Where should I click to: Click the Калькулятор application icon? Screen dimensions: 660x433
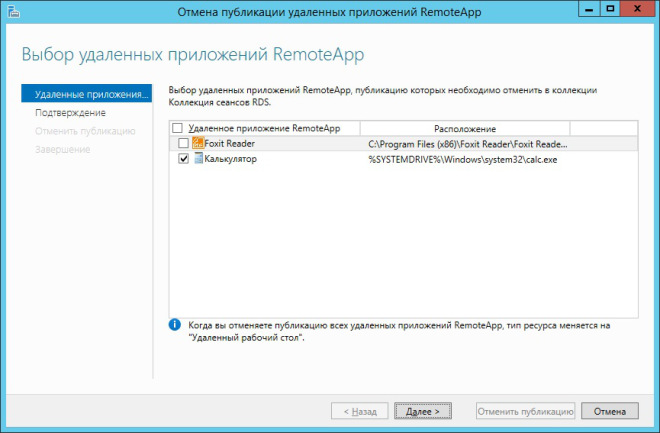coord(197,159)
